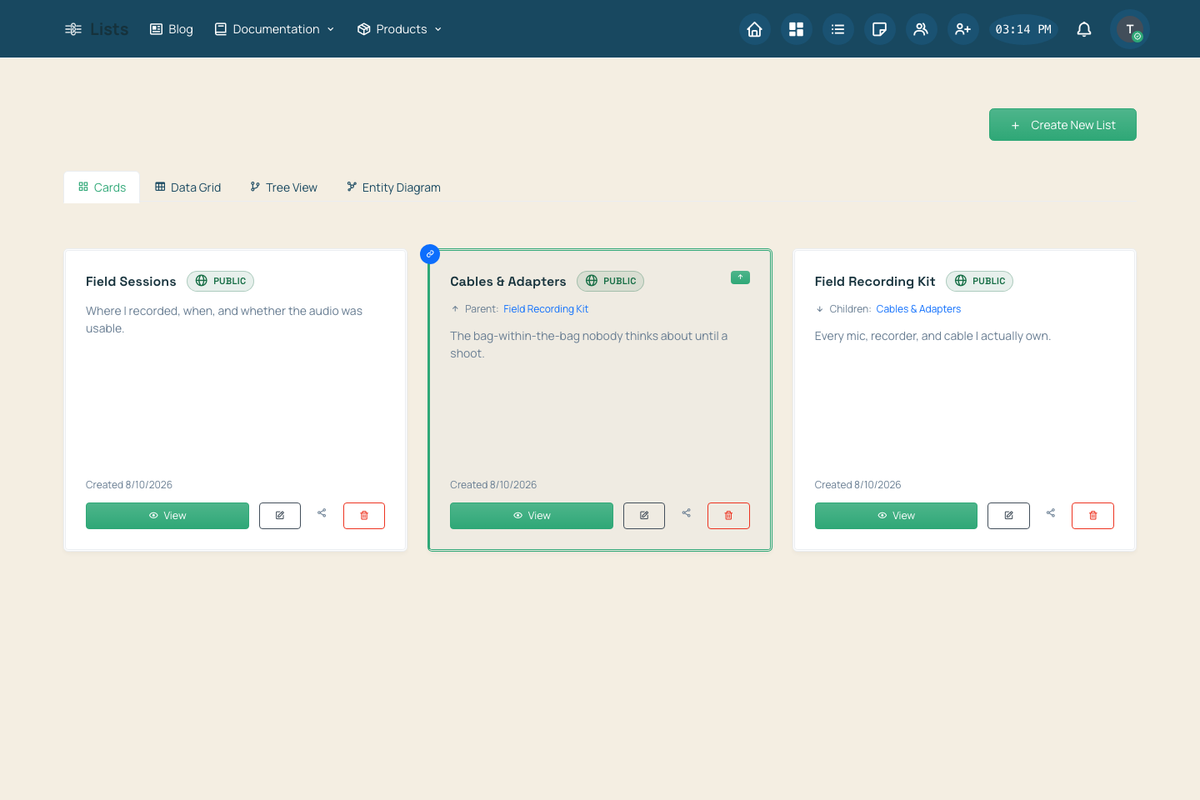The height and width of the screenshot is (800, 1200).
Task: Click the Create New List button
Action: [1063, 125]
